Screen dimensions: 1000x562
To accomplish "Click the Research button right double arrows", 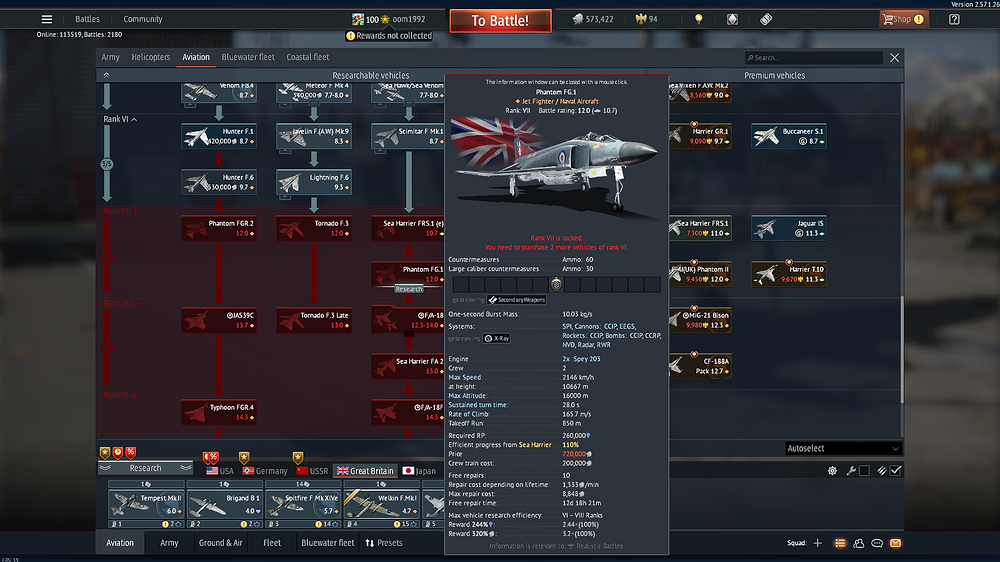I will tap(186, 468).
